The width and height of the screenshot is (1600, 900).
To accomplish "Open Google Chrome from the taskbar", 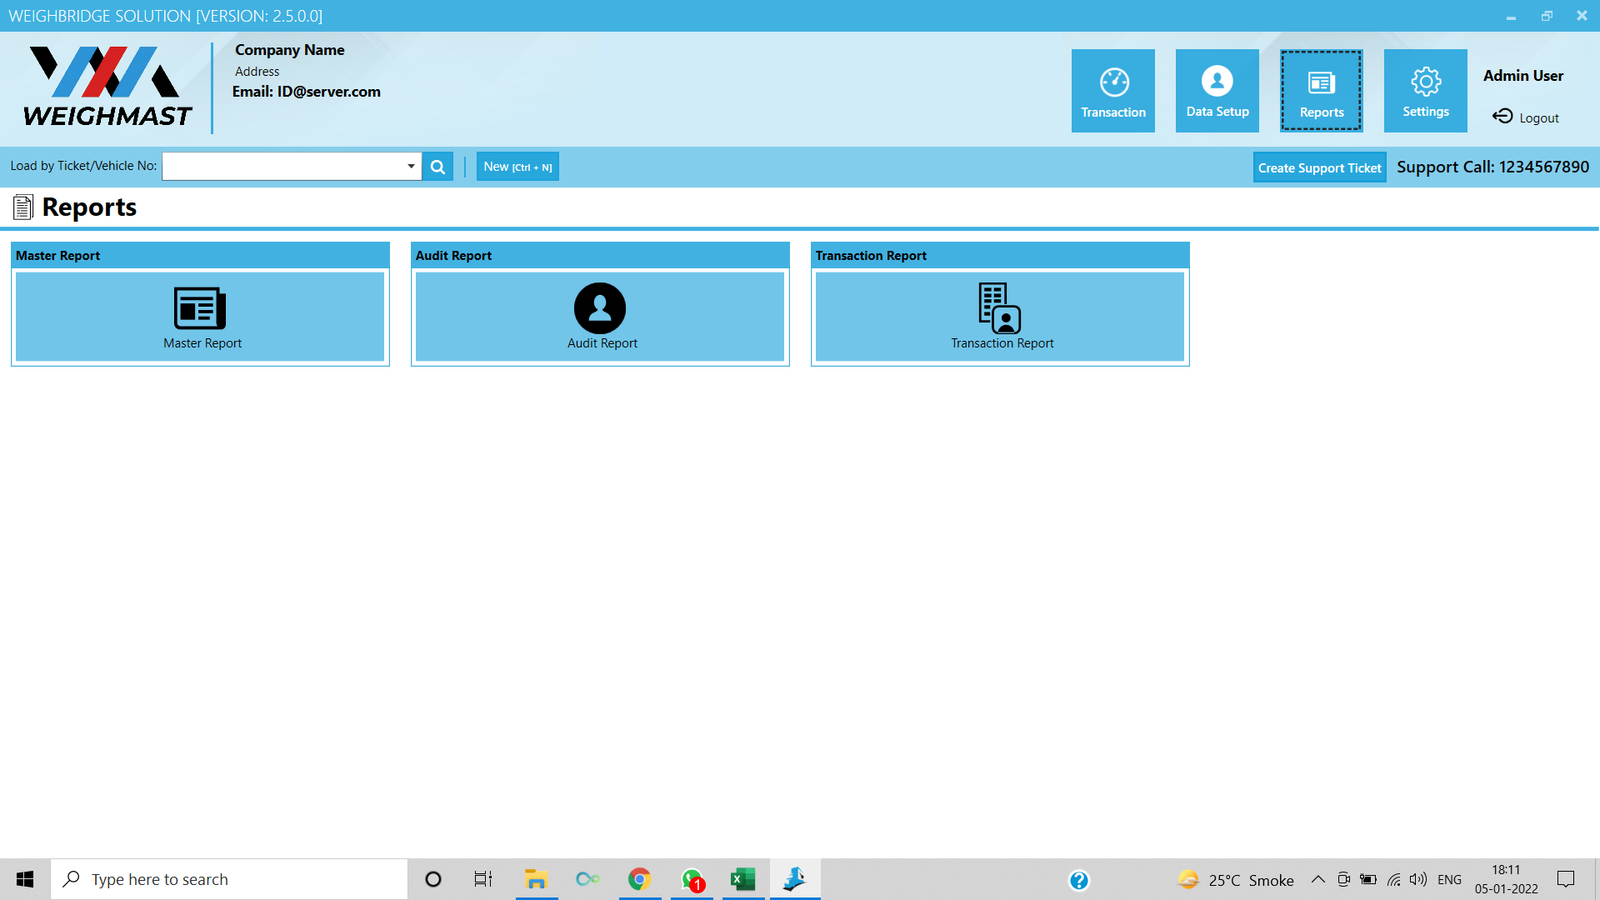I will point(639,880).
